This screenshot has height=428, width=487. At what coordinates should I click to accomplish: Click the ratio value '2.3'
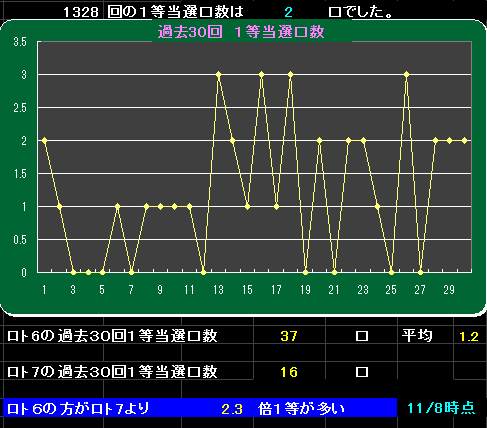pyautogui.click(x=232, y=409)
